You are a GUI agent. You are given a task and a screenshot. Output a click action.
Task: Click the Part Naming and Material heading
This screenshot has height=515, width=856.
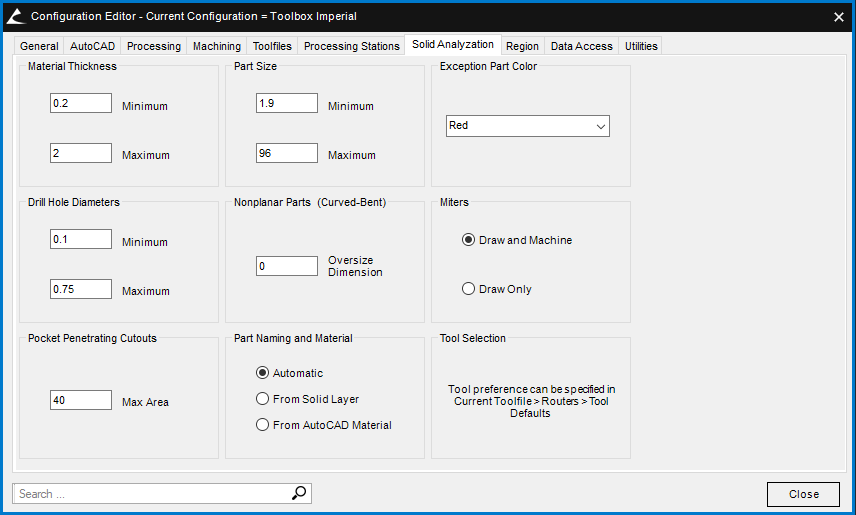[293, 338]
